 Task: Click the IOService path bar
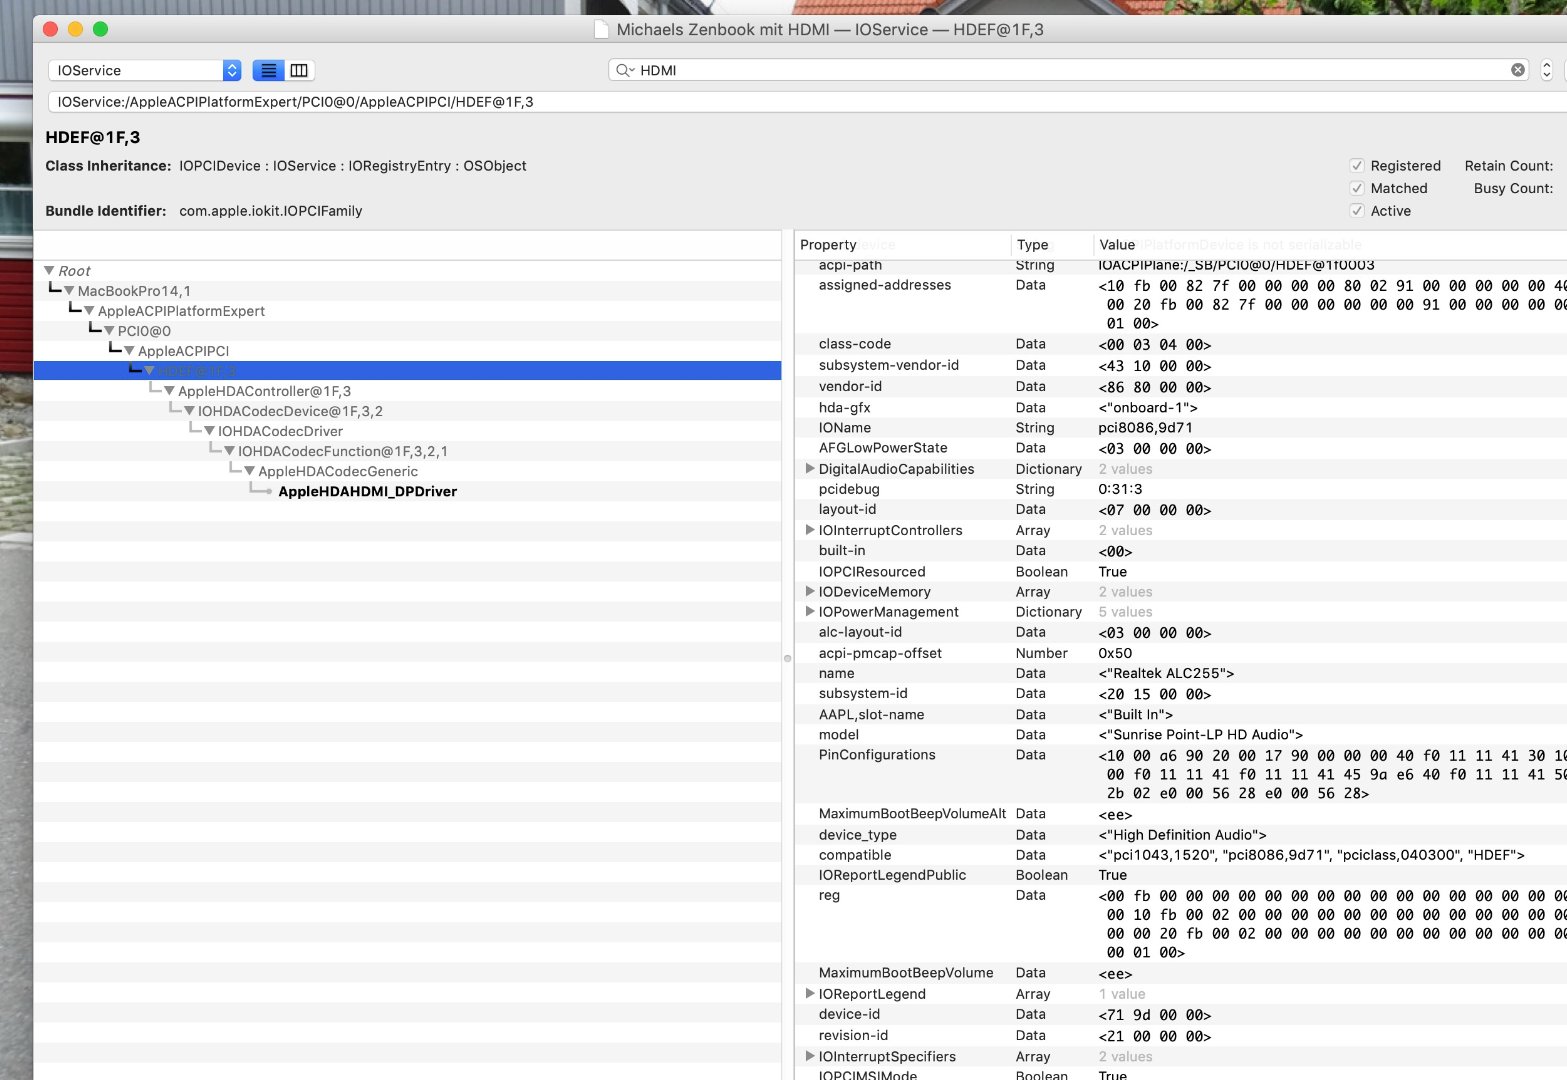(x=807, y=102)
